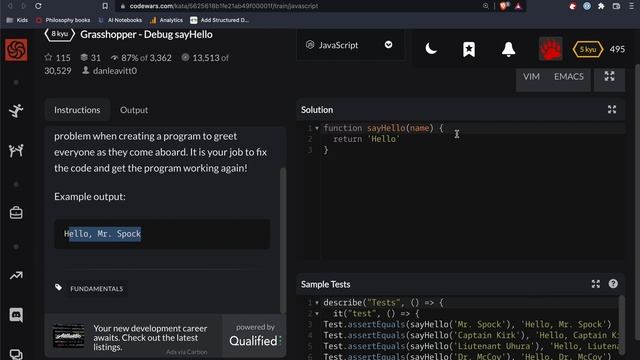Click the browser address bar URL
Viewport: 640px width, 360px height.
coord(224,6)
